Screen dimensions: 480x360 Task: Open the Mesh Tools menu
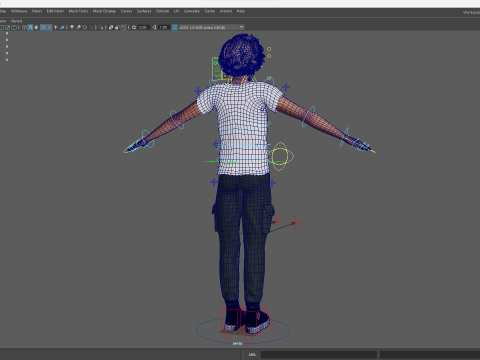pyautogui.click(x=78, y=11)
